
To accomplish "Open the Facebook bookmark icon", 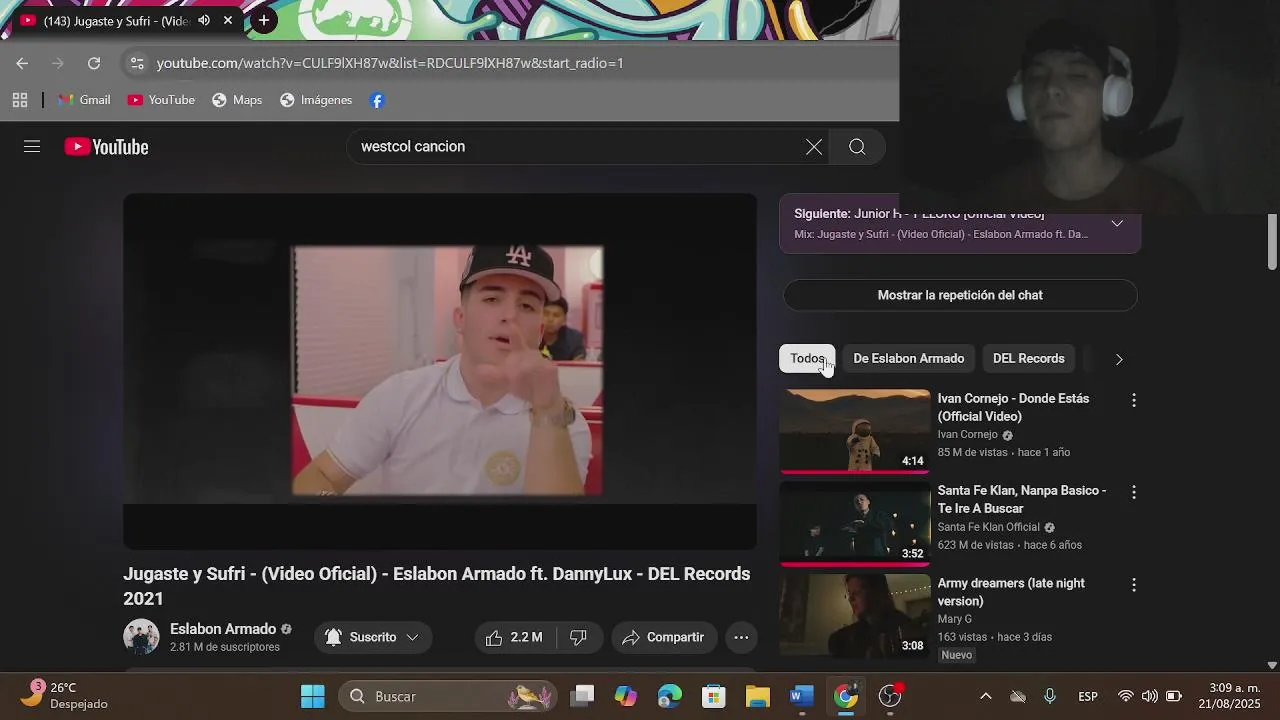I will click(377, 100).
